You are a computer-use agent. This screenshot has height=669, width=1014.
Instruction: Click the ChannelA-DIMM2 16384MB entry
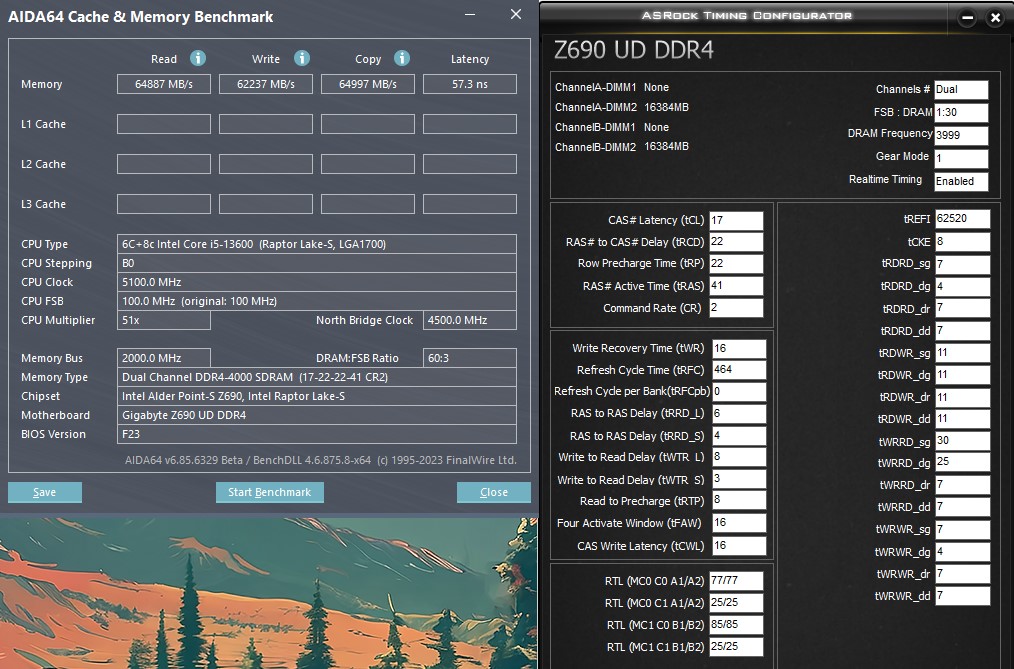click(621, 107)
